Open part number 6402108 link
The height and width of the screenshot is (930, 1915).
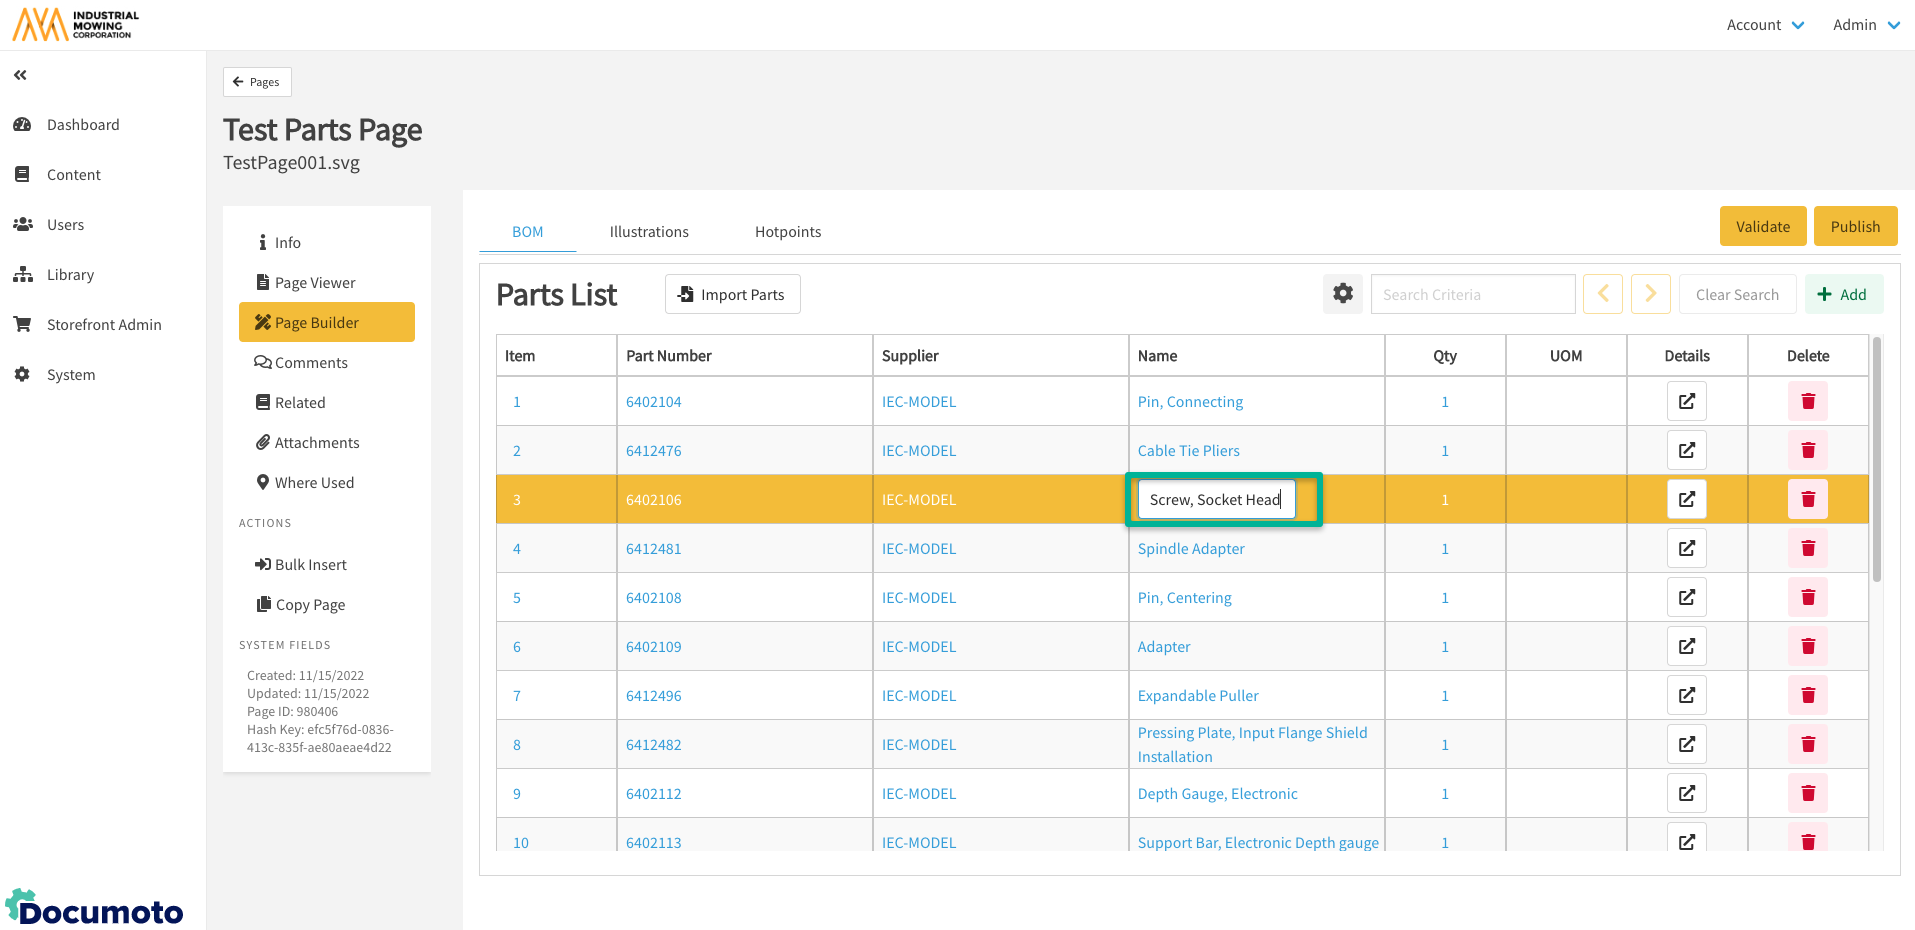pyautogui.click(x=653, y=598)
